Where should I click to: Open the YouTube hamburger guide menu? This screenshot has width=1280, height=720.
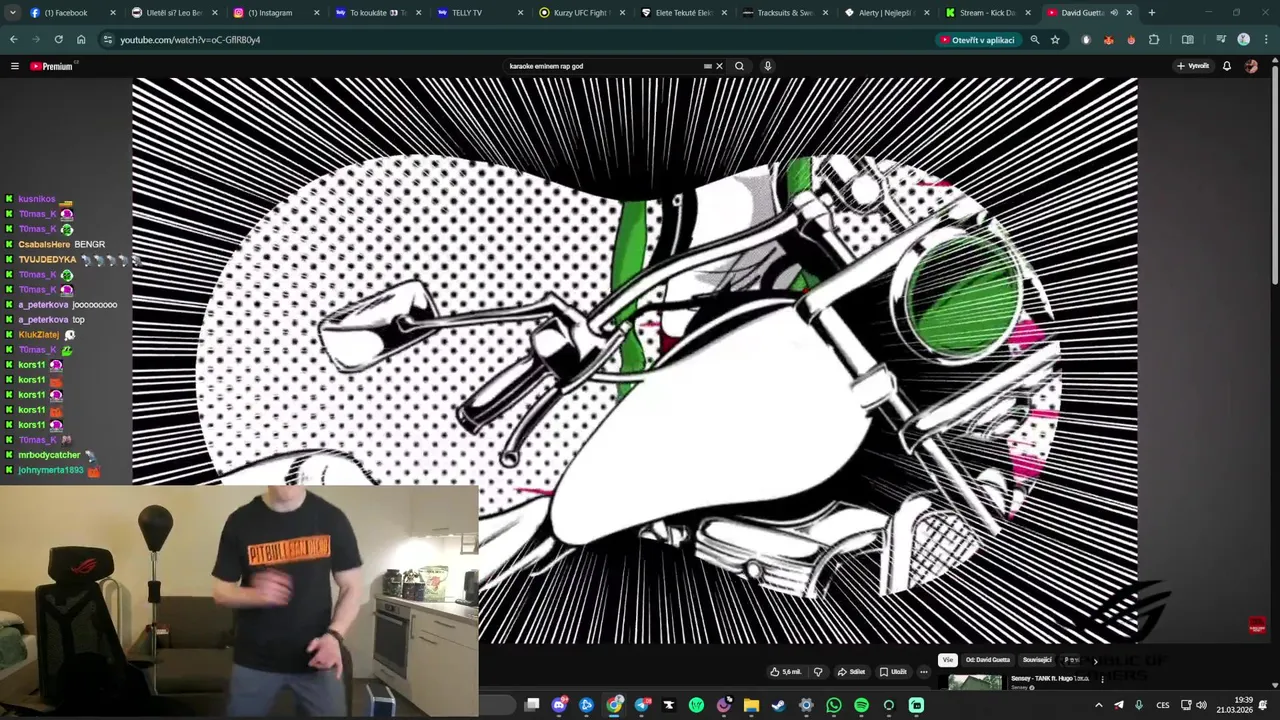point(15,66)
